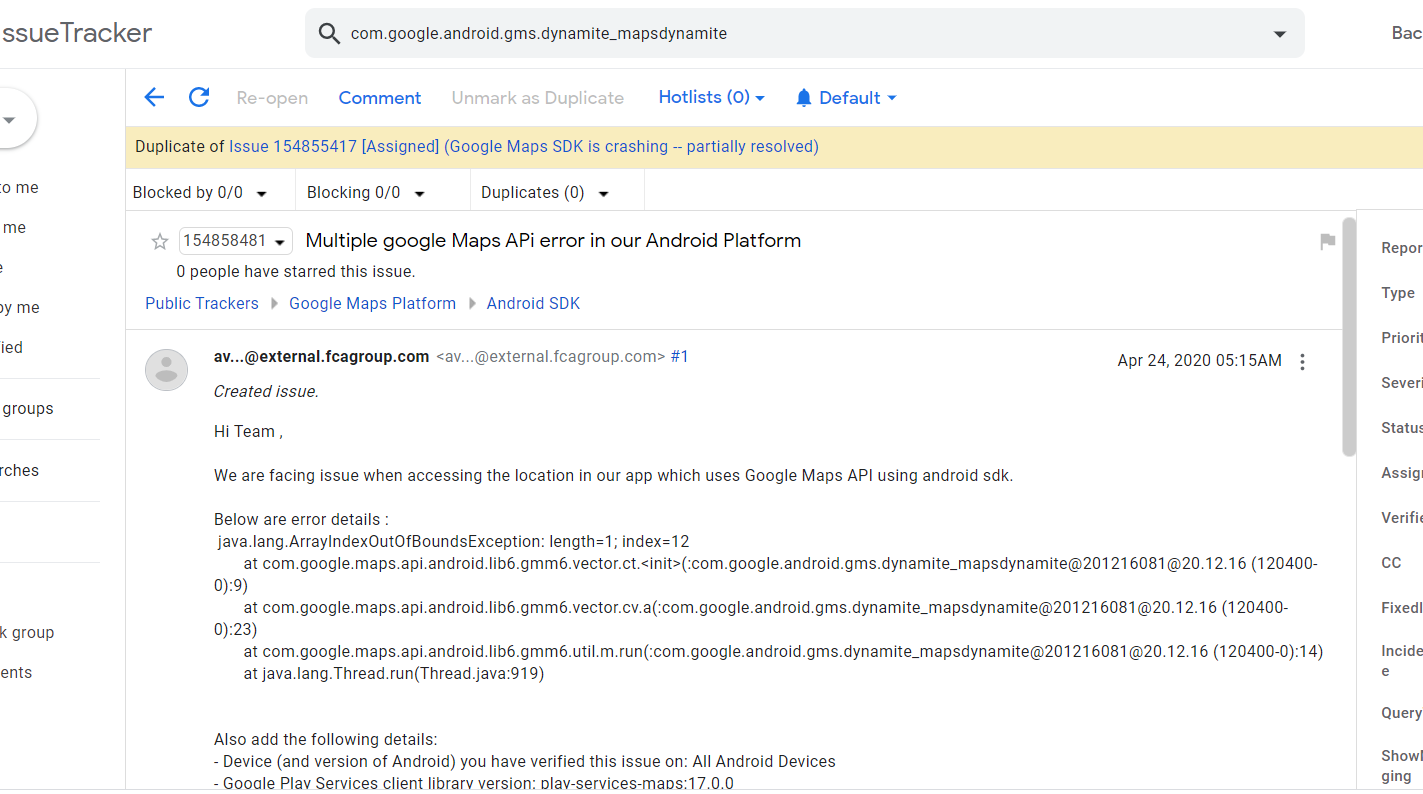Click 'Also add the following details:' text
The height and width of the screenshot is (794, 1423).
[326, 740]
